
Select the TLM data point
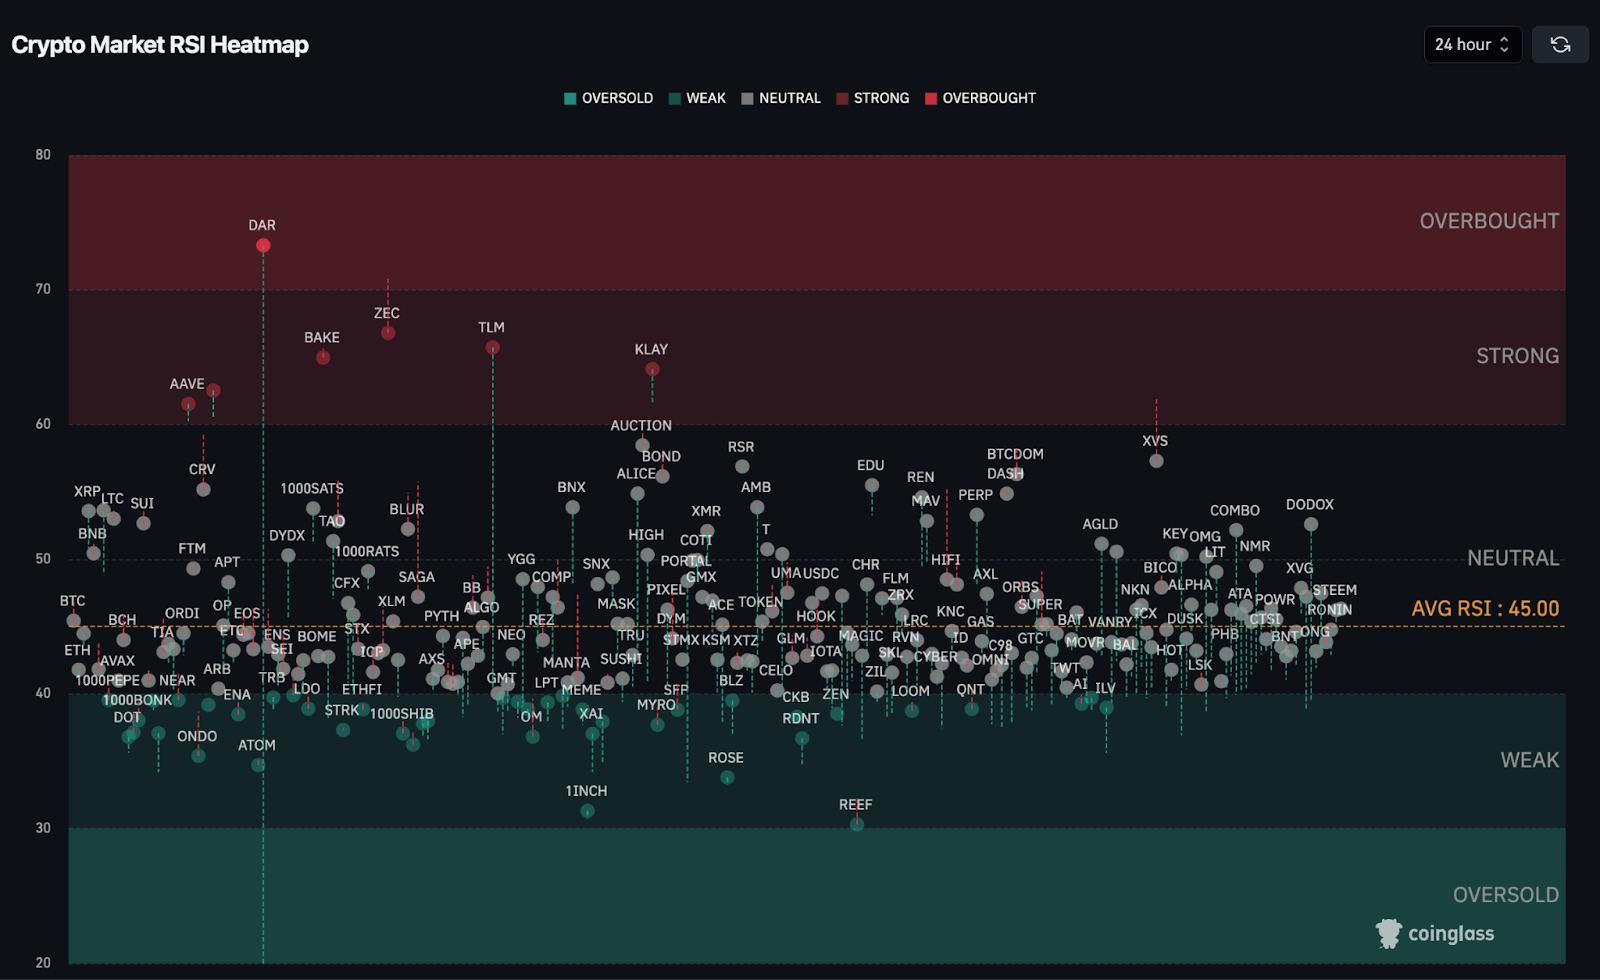click(493, 347)
